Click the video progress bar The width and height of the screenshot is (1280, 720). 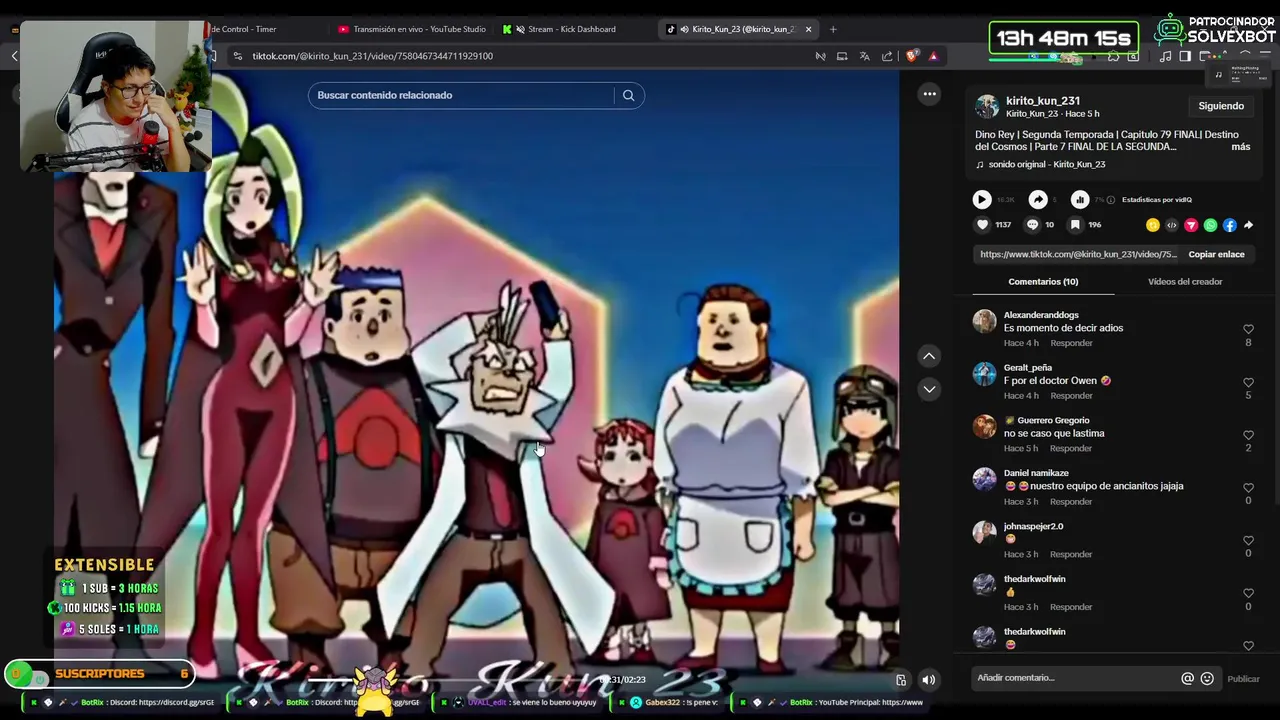click(x=450, y=680)
